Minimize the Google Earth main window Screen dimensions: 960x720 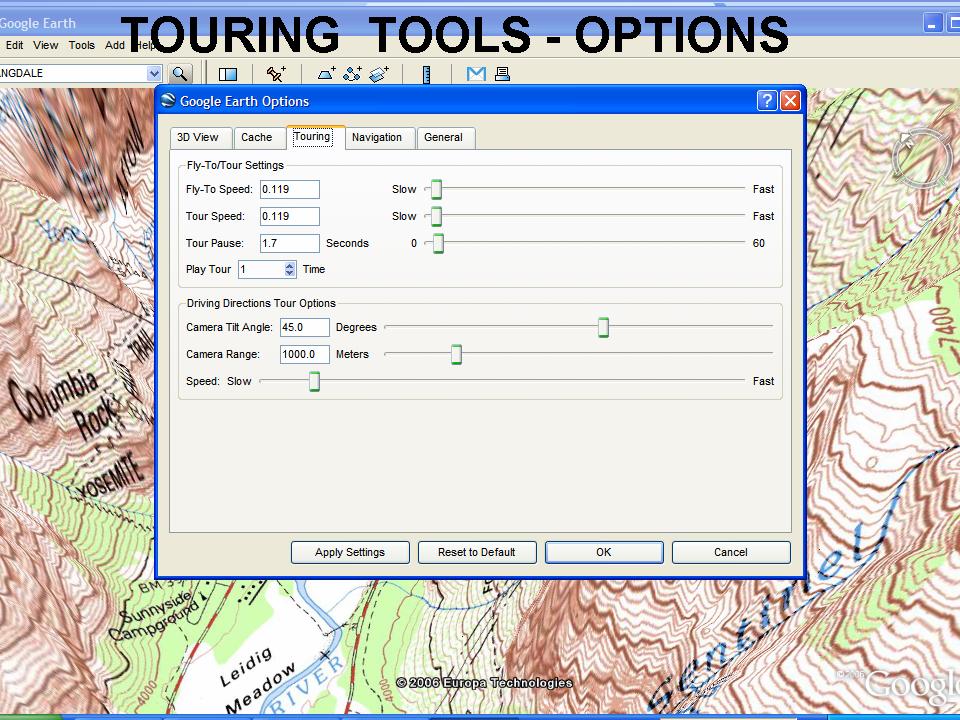coord(932,23)
